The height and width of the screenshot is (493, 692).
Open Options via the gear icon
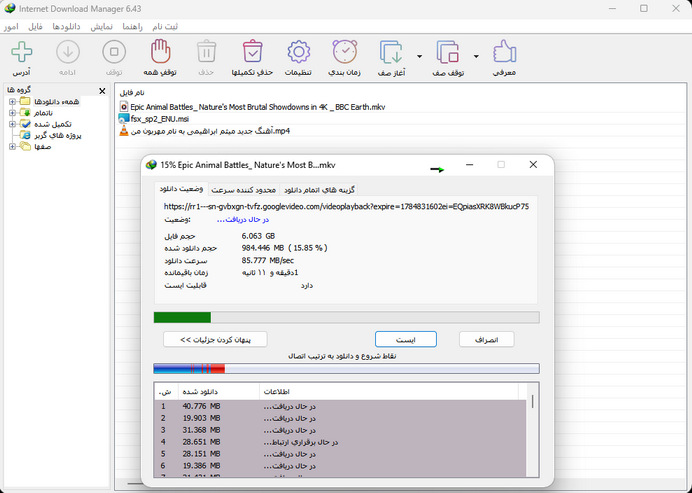tap(299, 52)
